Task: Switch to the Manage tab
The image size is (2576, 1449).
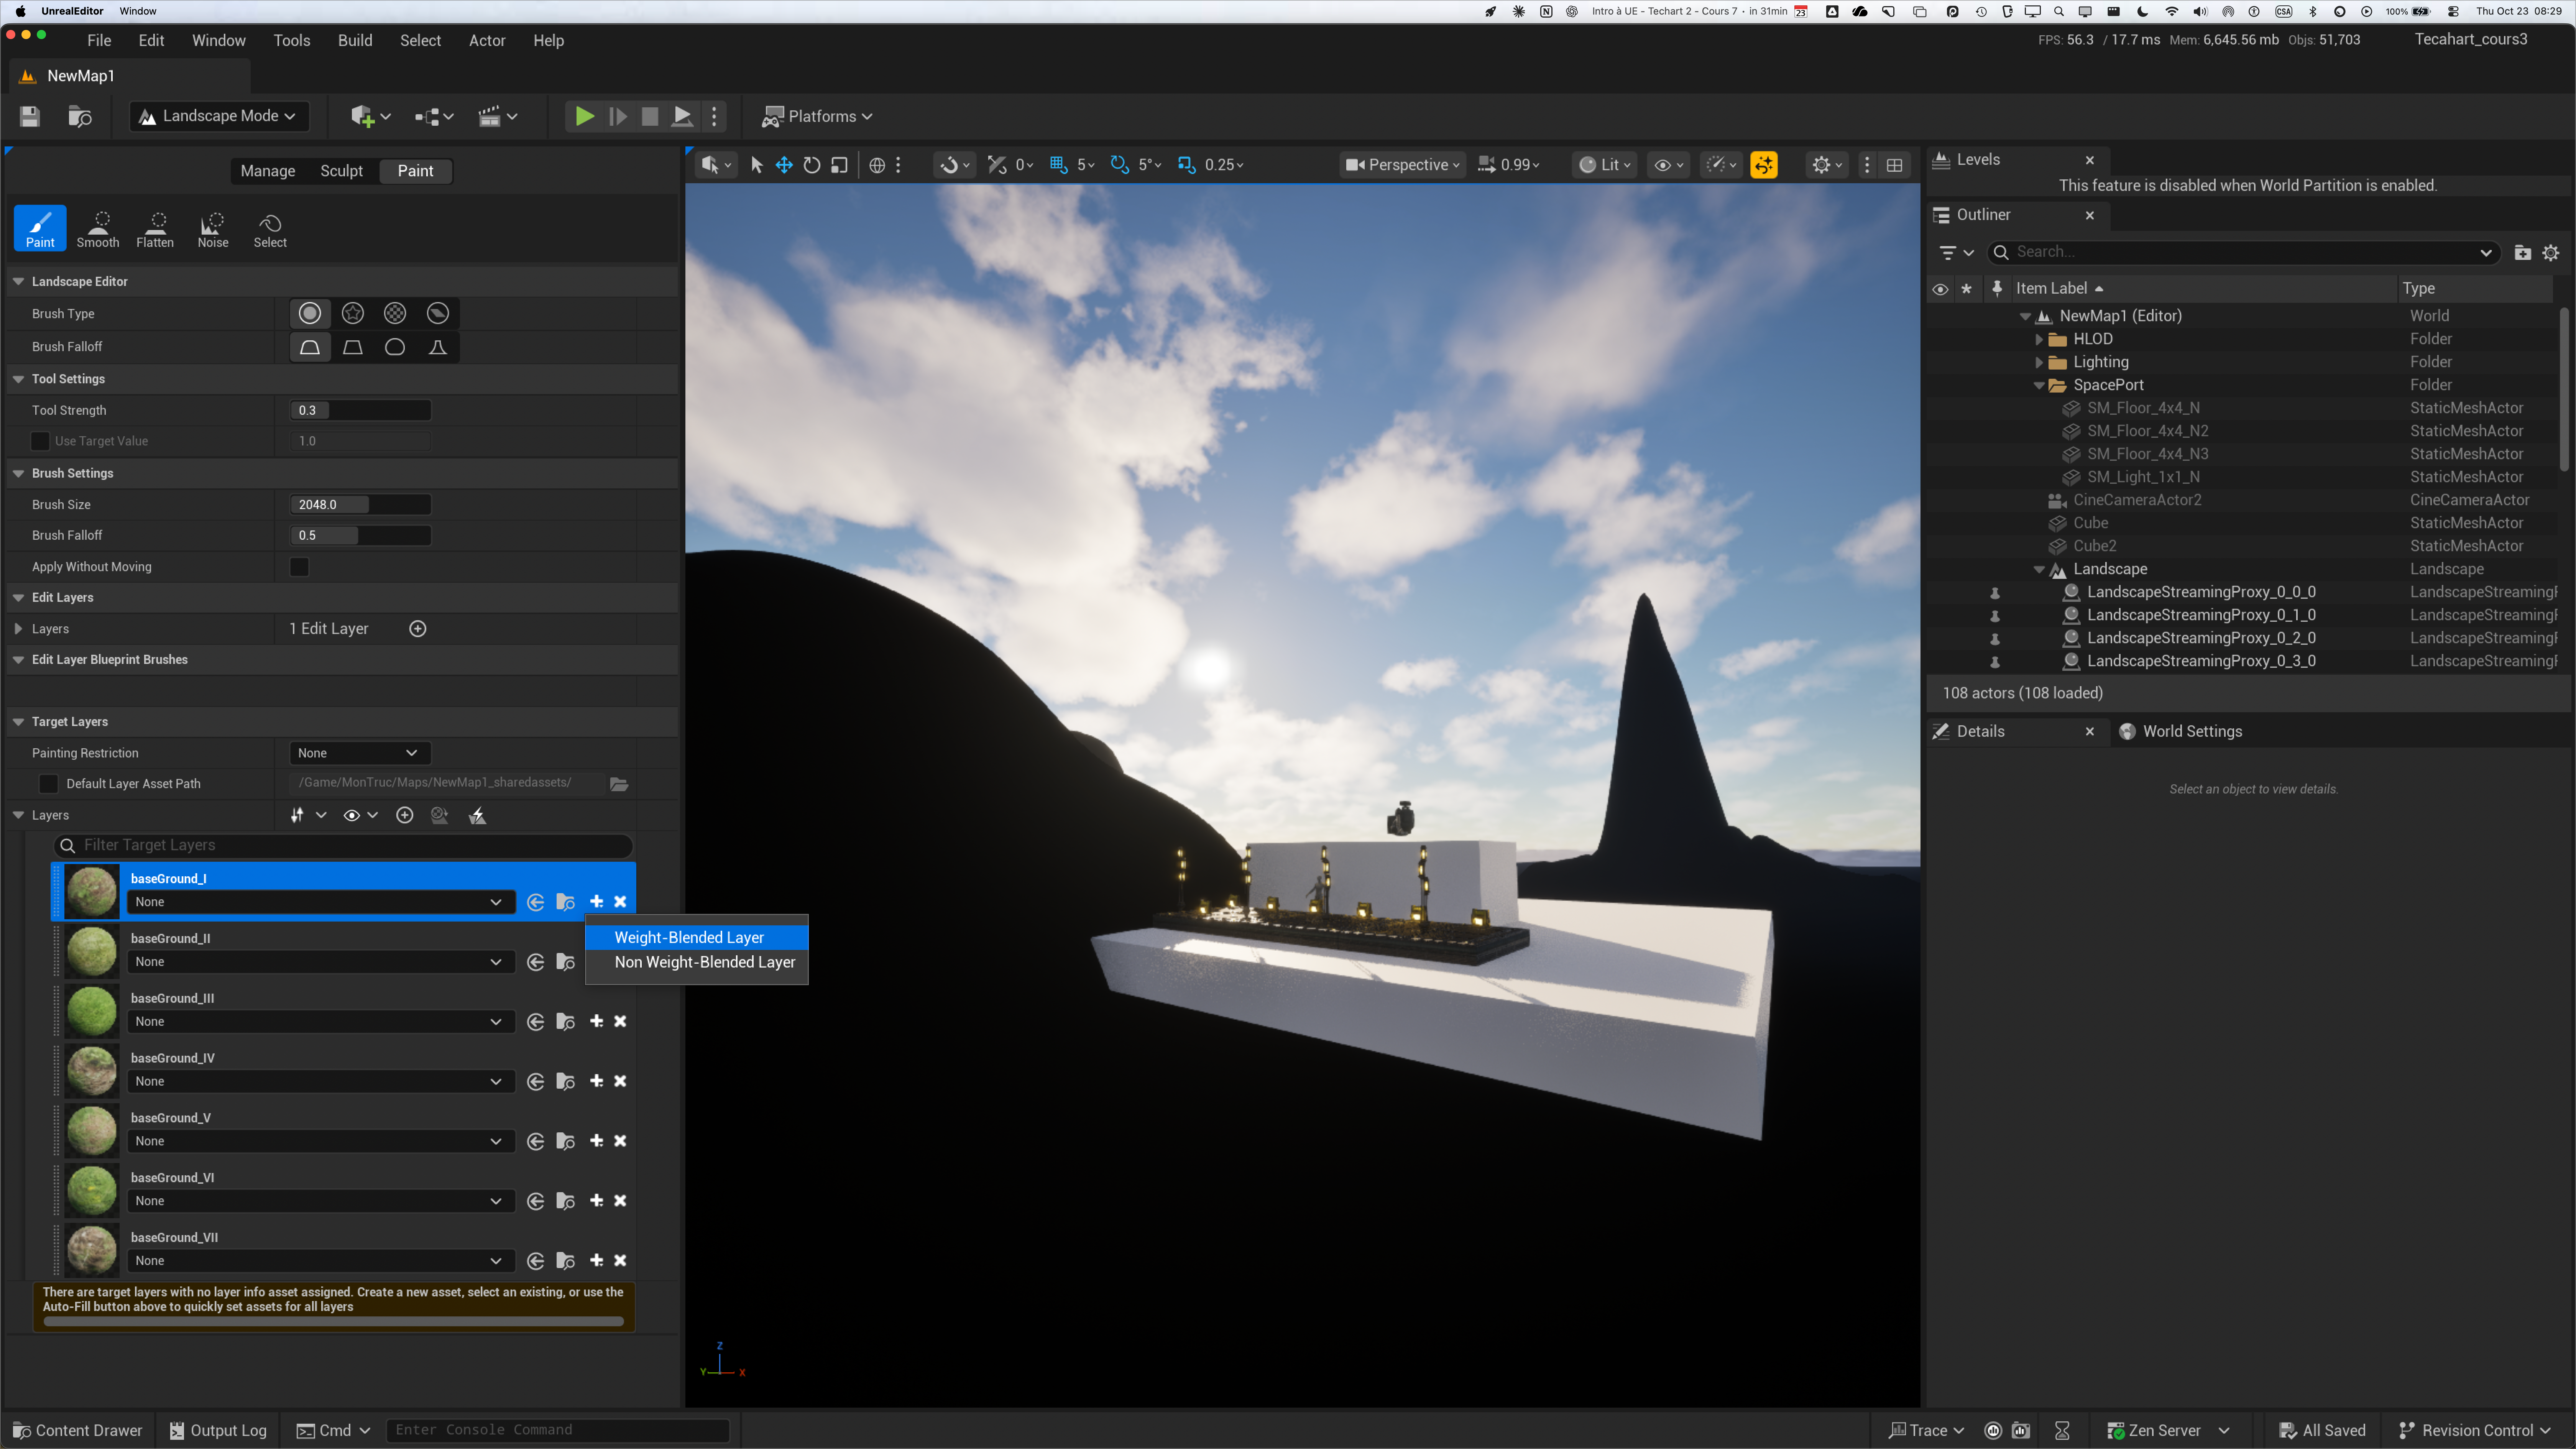Action: click(268, 171)
